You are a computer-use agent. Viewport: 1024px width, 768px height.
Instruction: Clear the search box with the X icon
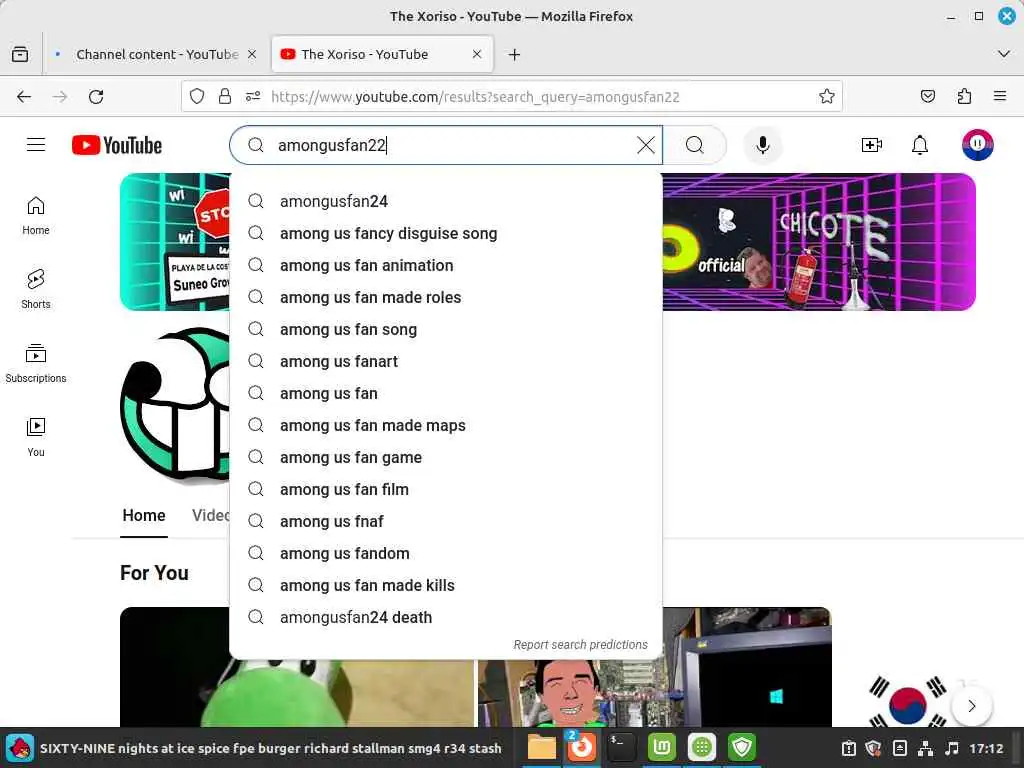(x=645, y=145)
